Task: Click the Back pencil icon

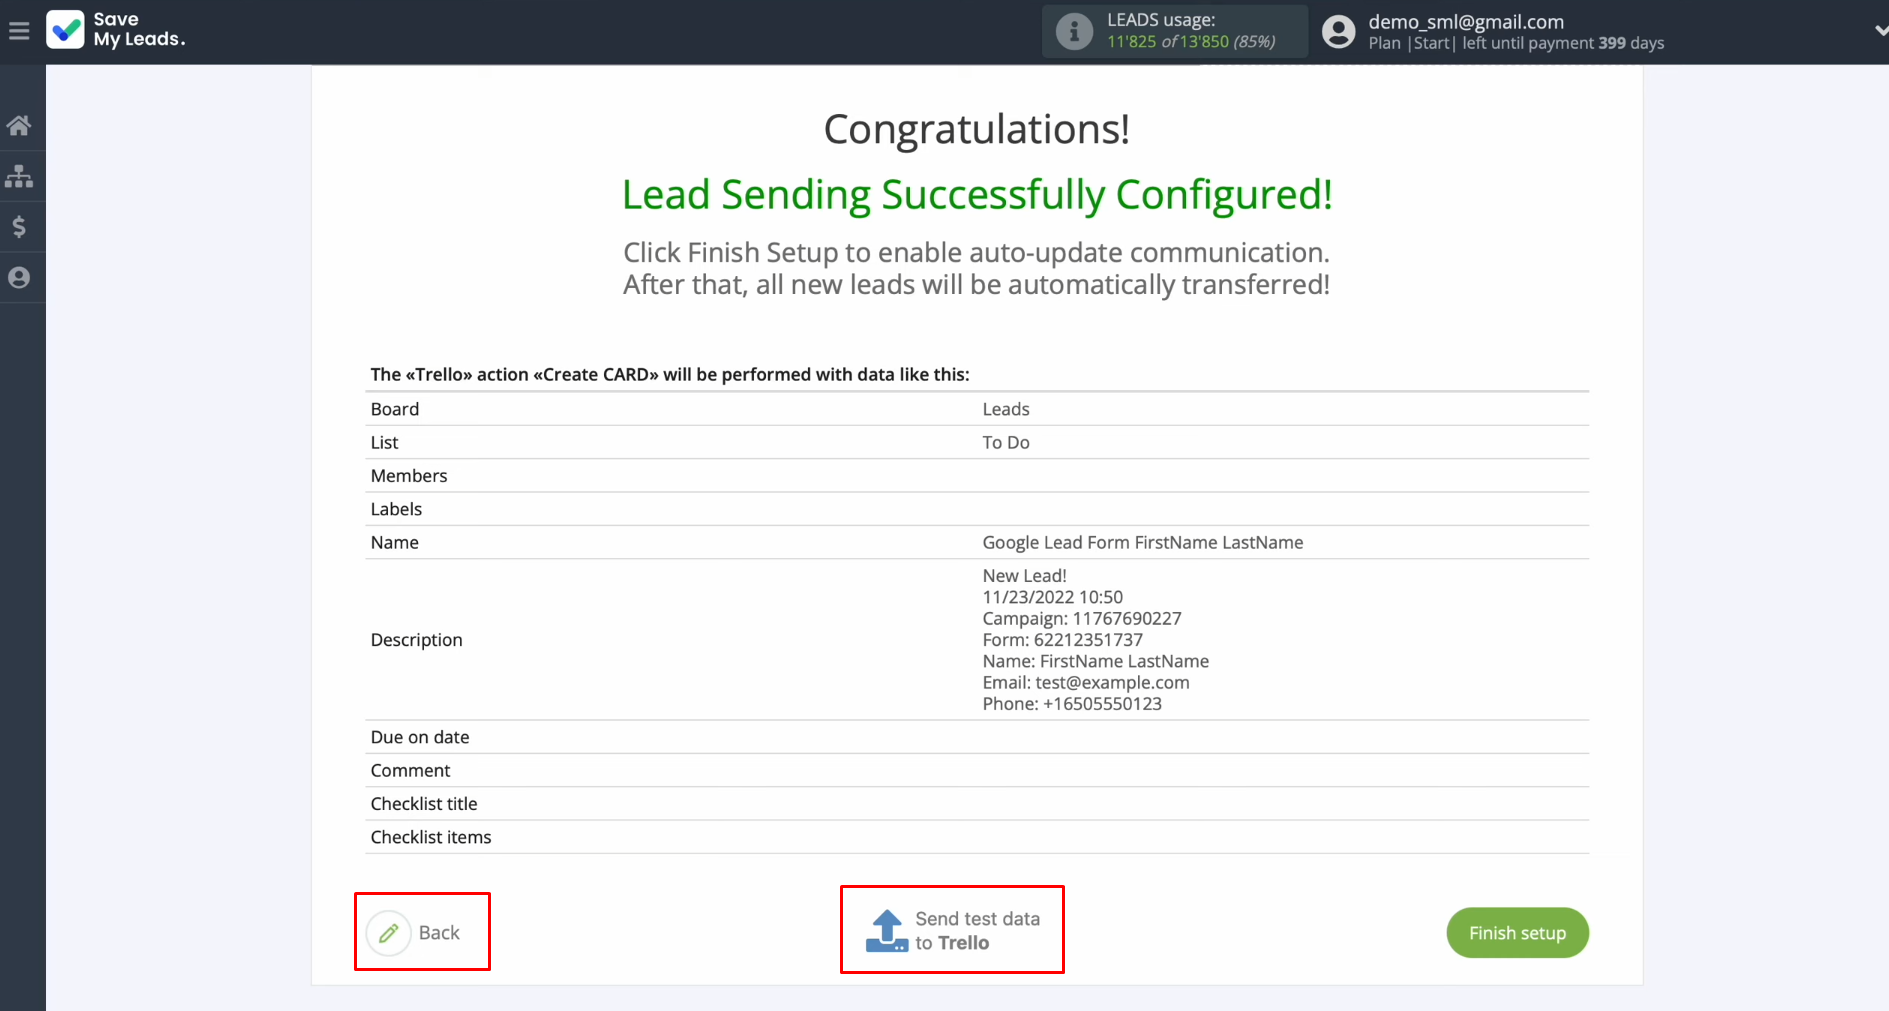Action: (x=389, y=933)
